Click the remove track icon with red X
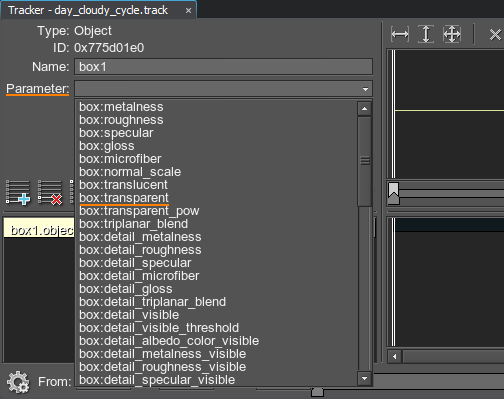Viewport: 504px width, 399px height. point(50,192)
